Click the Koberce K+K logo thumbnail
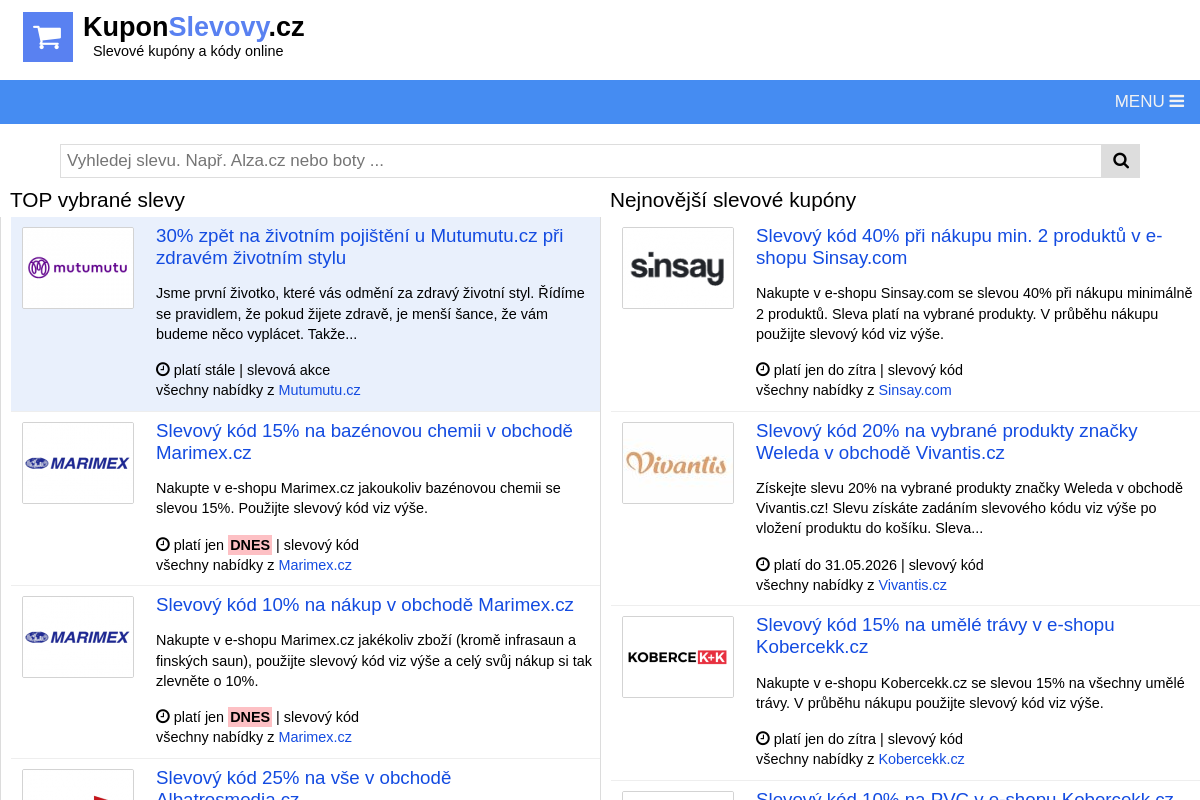Image resolution: width=1200 pixels, height=800 pixels. [678, 657]
